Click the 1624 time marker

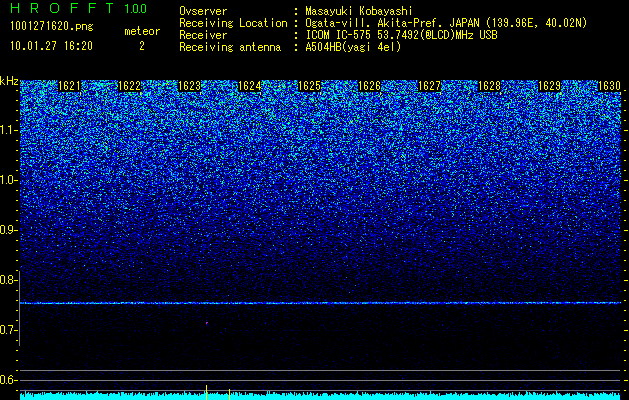click(x=250, y=86)
